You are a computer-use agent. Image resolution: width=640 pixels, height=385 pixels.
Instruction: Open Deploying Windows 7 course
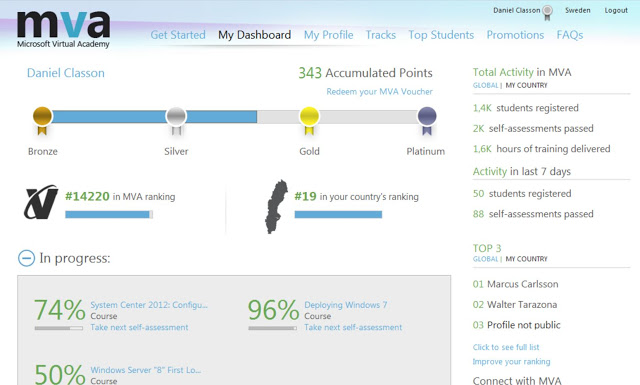pyautogui.click(x=346, y=305)
